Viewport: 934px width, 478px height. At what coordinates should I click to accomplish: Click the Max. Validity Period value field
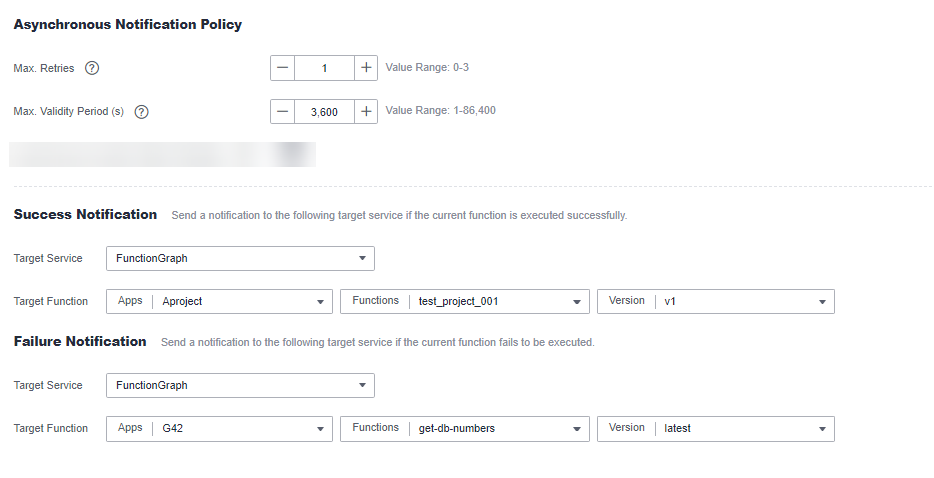(x=325, y=111)
